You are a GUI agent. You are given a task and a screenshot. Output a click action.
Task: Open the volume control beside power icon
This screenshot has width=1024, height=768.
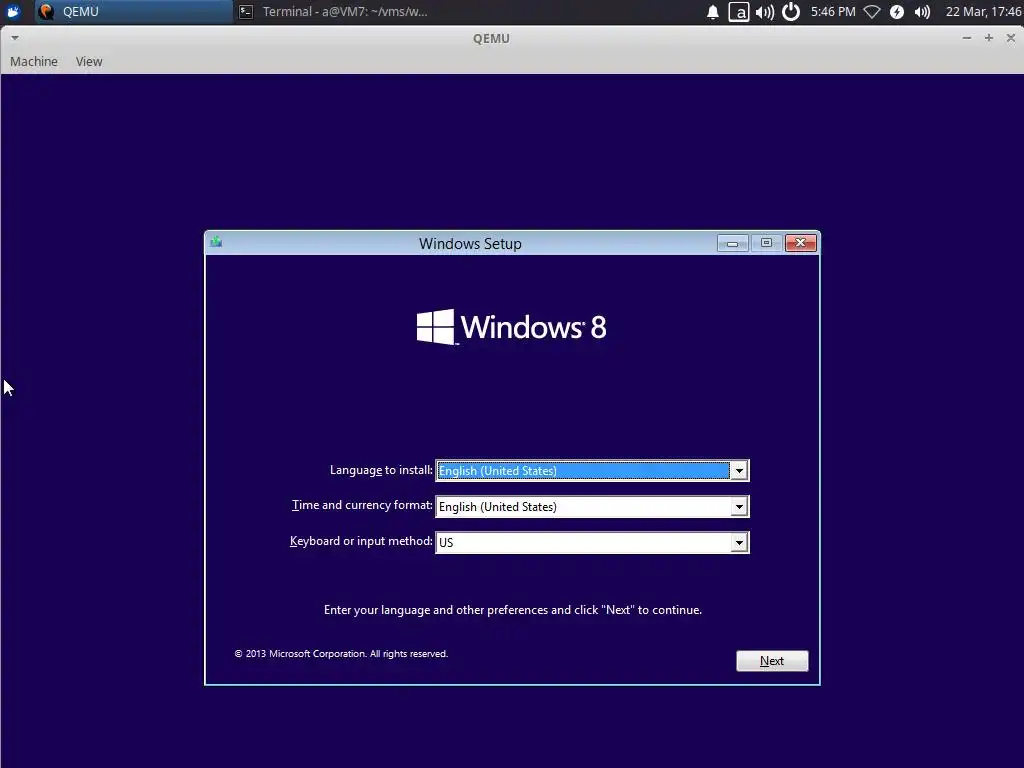(765, 12)
